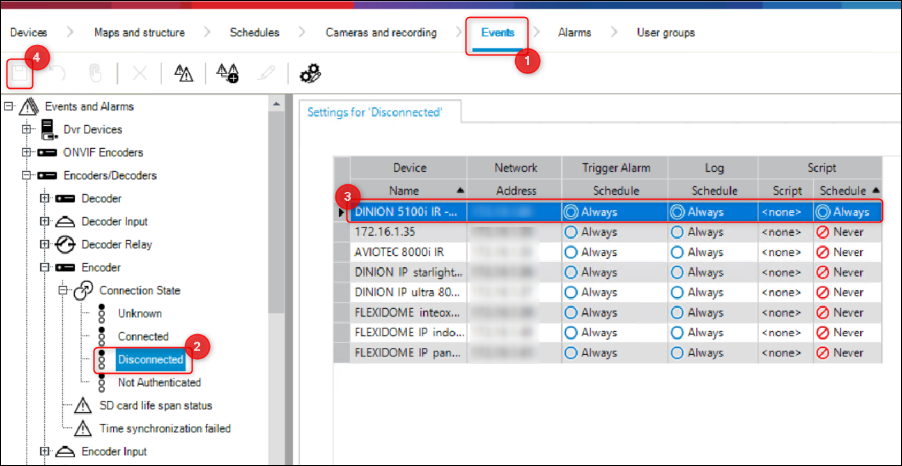The image size is (902, 466).
Task: Click the Dvr Devices icon in tree
Action: pyautogui.click(x=47, y=129)
